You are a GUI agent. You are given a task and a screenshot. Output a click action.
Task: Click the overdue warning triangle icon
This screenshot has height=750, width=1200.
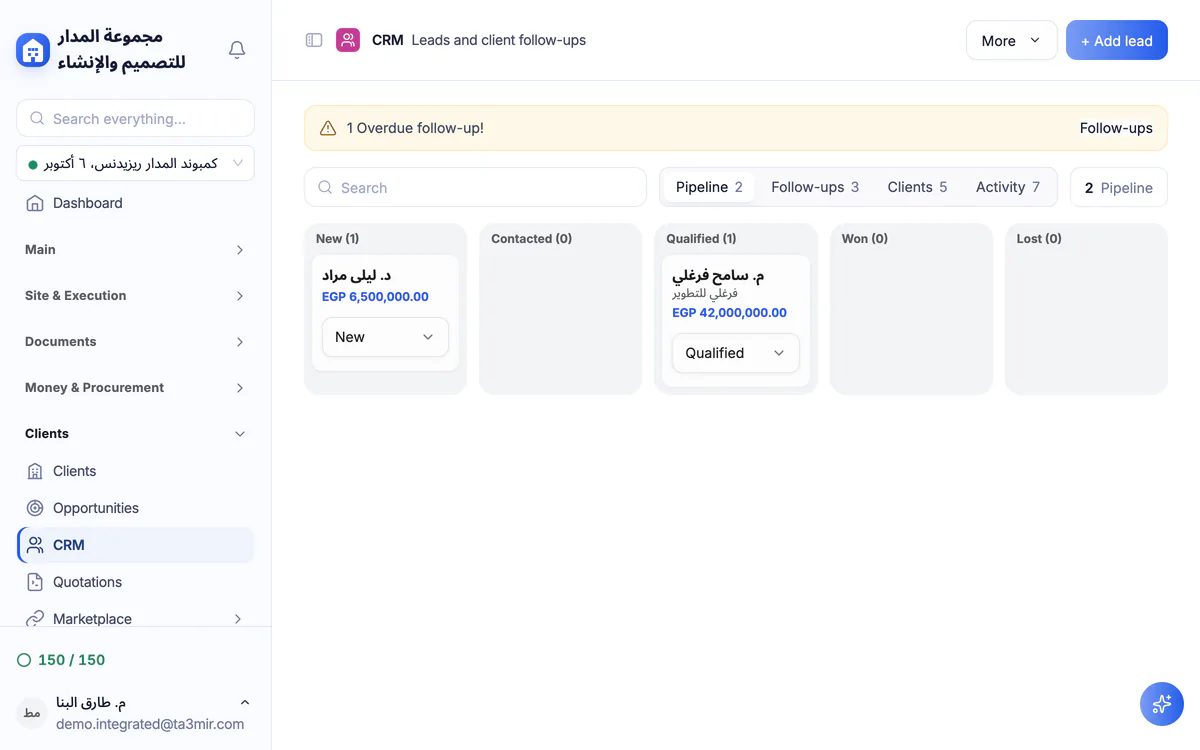tap(328, 128)
